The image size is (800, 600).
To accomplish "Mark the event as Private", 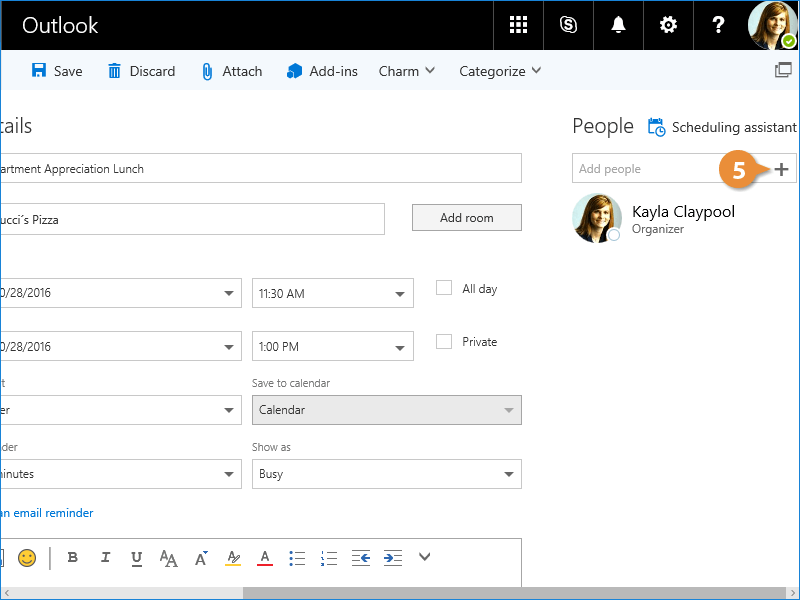I will pos(445,342).
